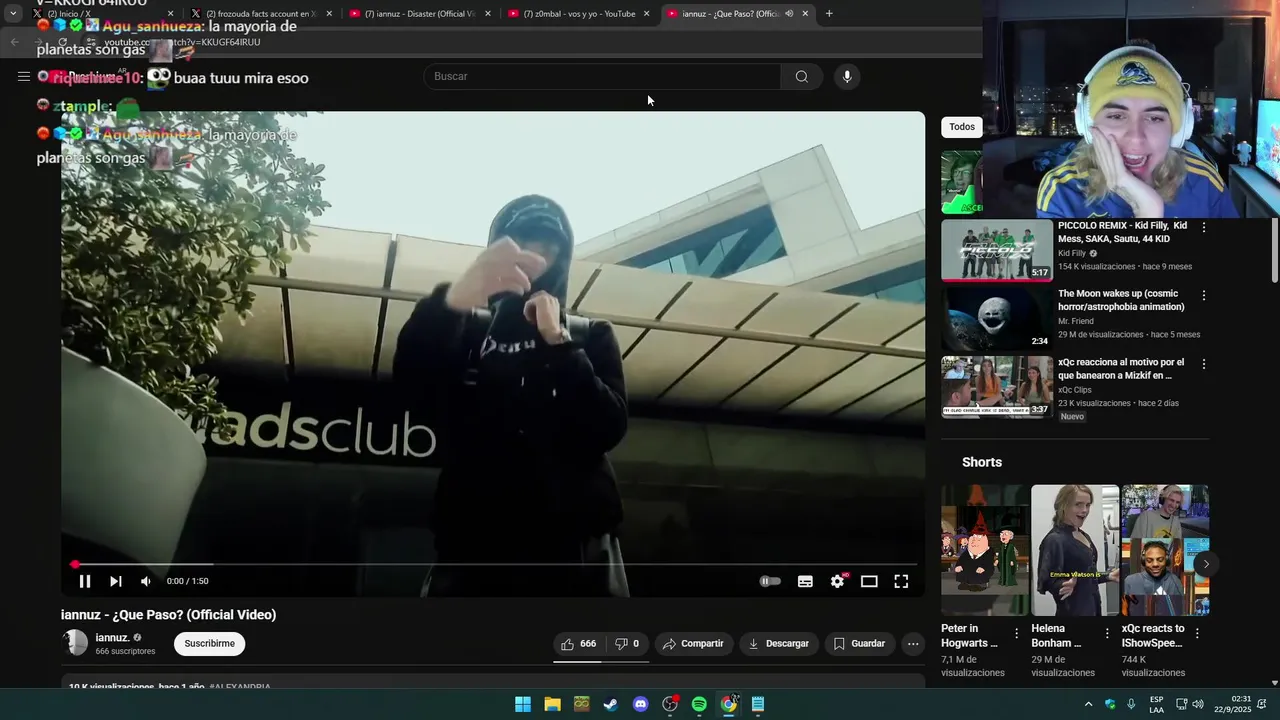Open Google Chrome taskbar icon
Image resolution: width=1280 pixels, height=720 pixels.
point(729,704)
